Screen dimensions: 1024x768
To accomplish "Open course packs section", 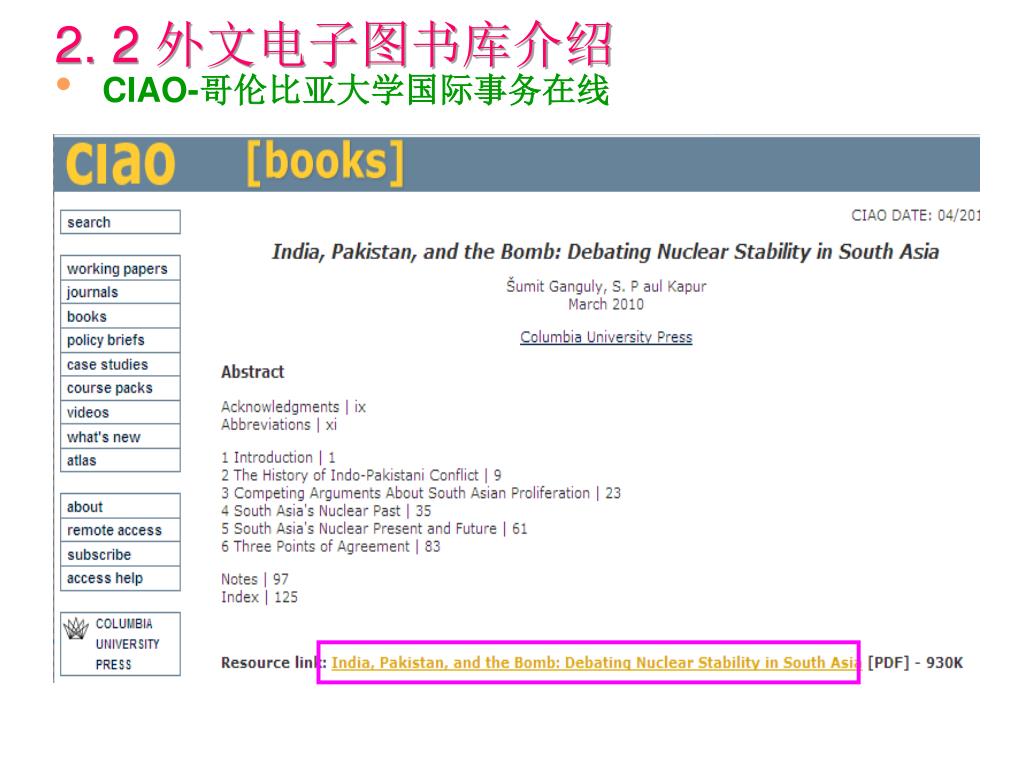I will (x=120, y=388).
